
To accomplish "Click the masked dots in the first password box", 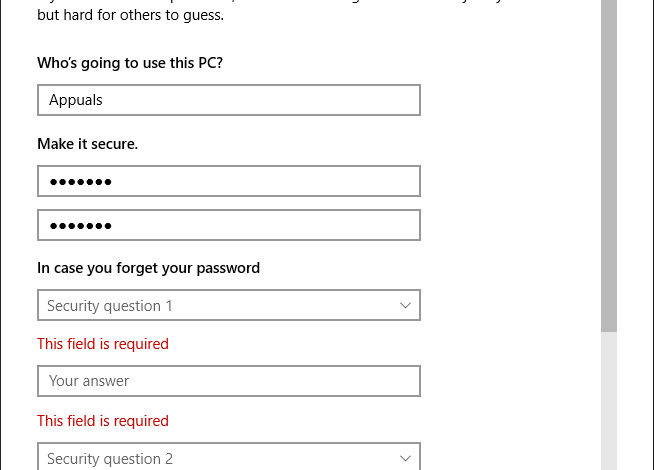I will coord(80,182).
